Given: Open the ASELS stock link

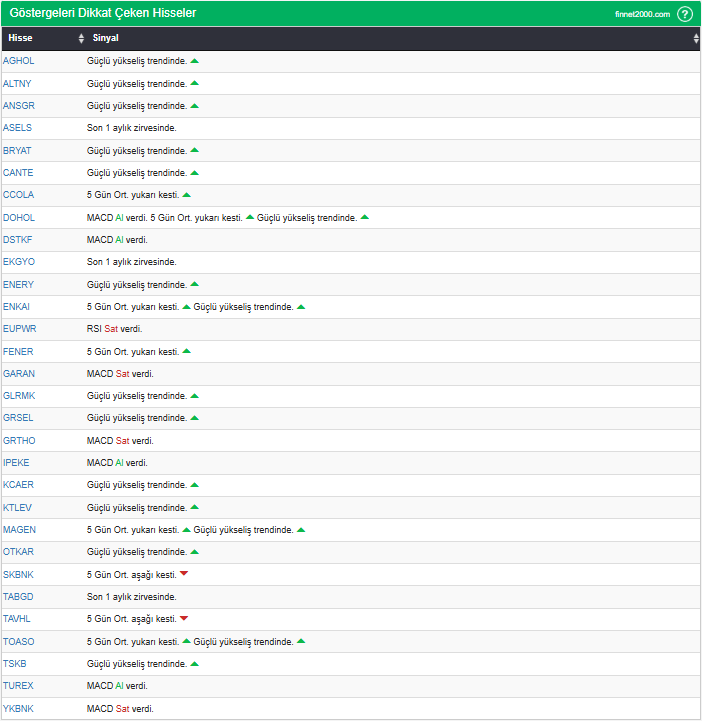Looking at the screenshot, I should coord(17,128).
